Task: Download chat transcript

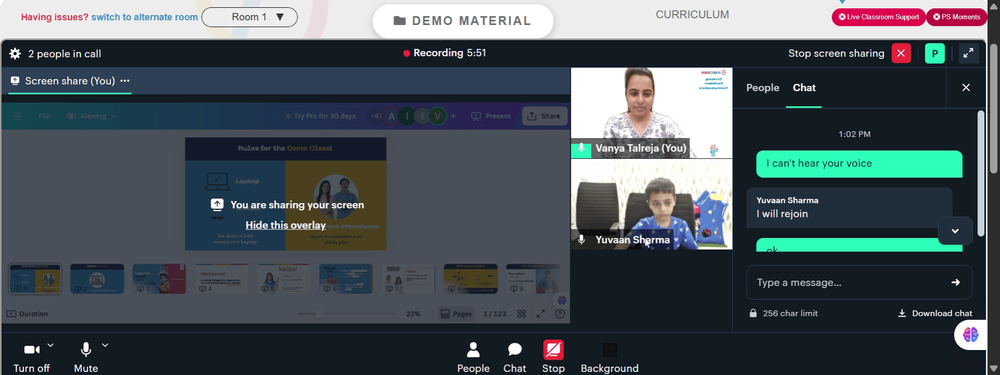Action: click(x=935, y=313)
